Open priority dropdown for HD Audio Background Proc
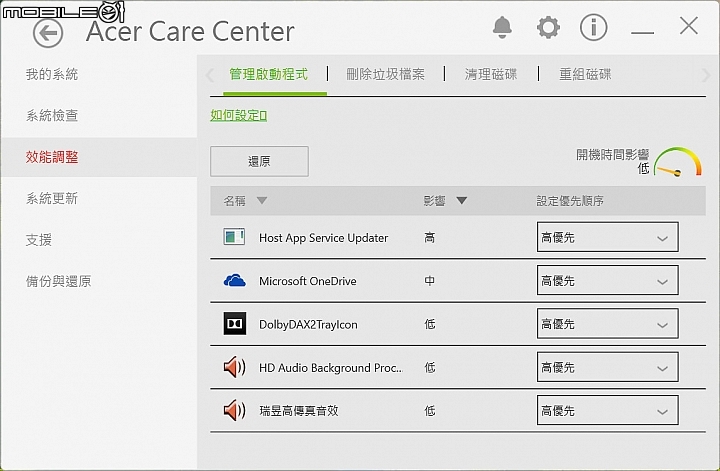Image resolution: width=720 pixels, height=471 pixels. tap(607, 367)
